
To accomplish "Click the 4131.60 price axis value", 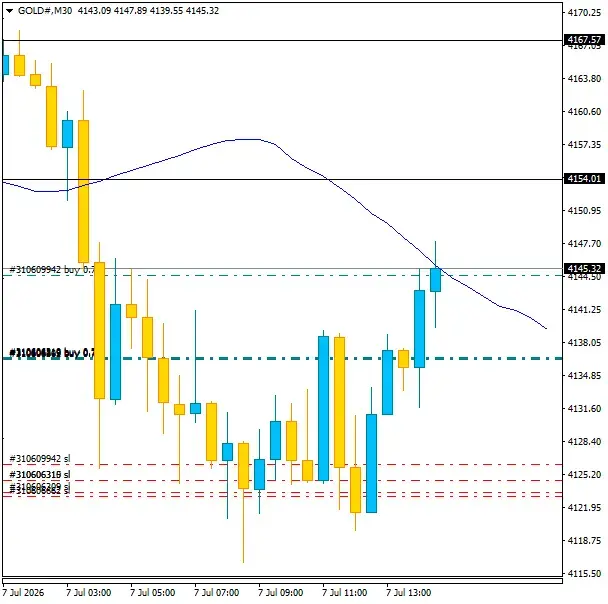I will coord(584,408).
